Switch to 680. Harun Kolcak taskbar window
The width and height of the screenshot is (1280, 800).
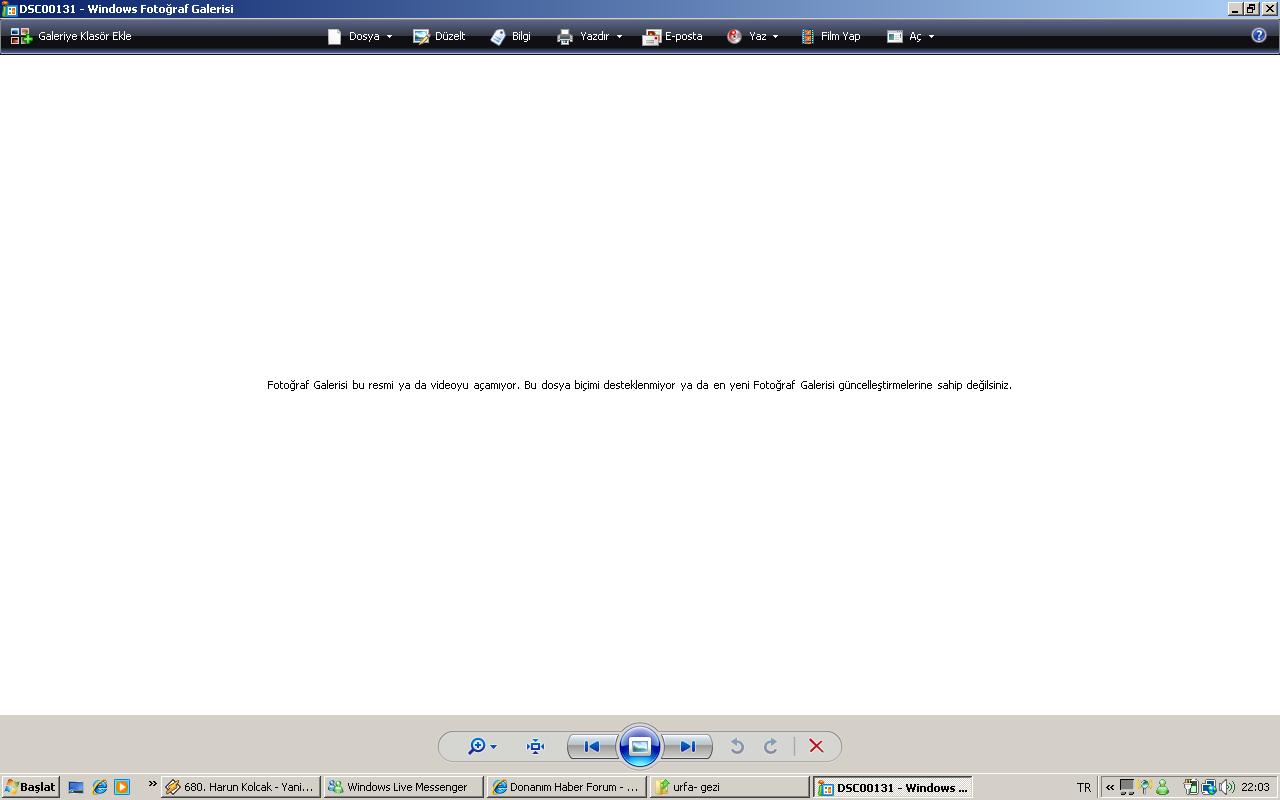click(x=240, y=787)
